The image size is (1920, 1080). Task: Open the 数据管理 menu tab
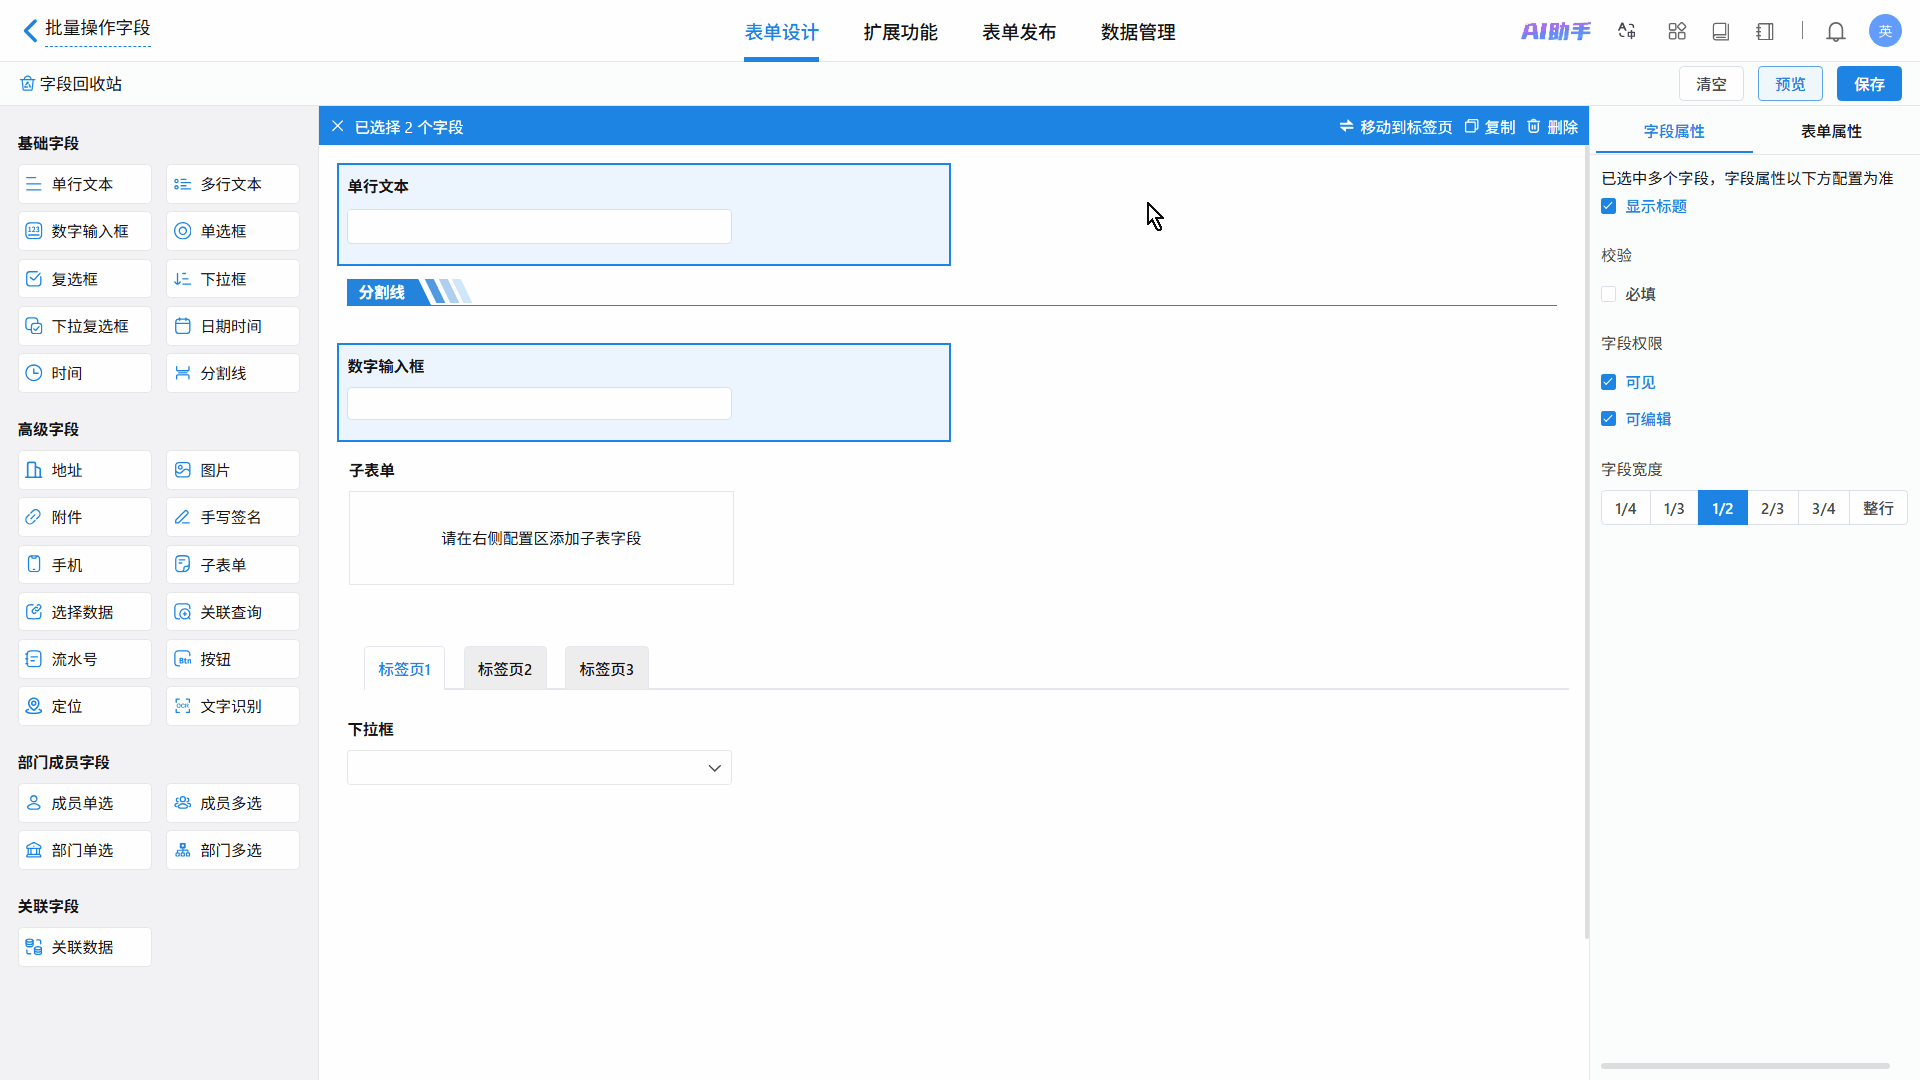click(1137, 32)
